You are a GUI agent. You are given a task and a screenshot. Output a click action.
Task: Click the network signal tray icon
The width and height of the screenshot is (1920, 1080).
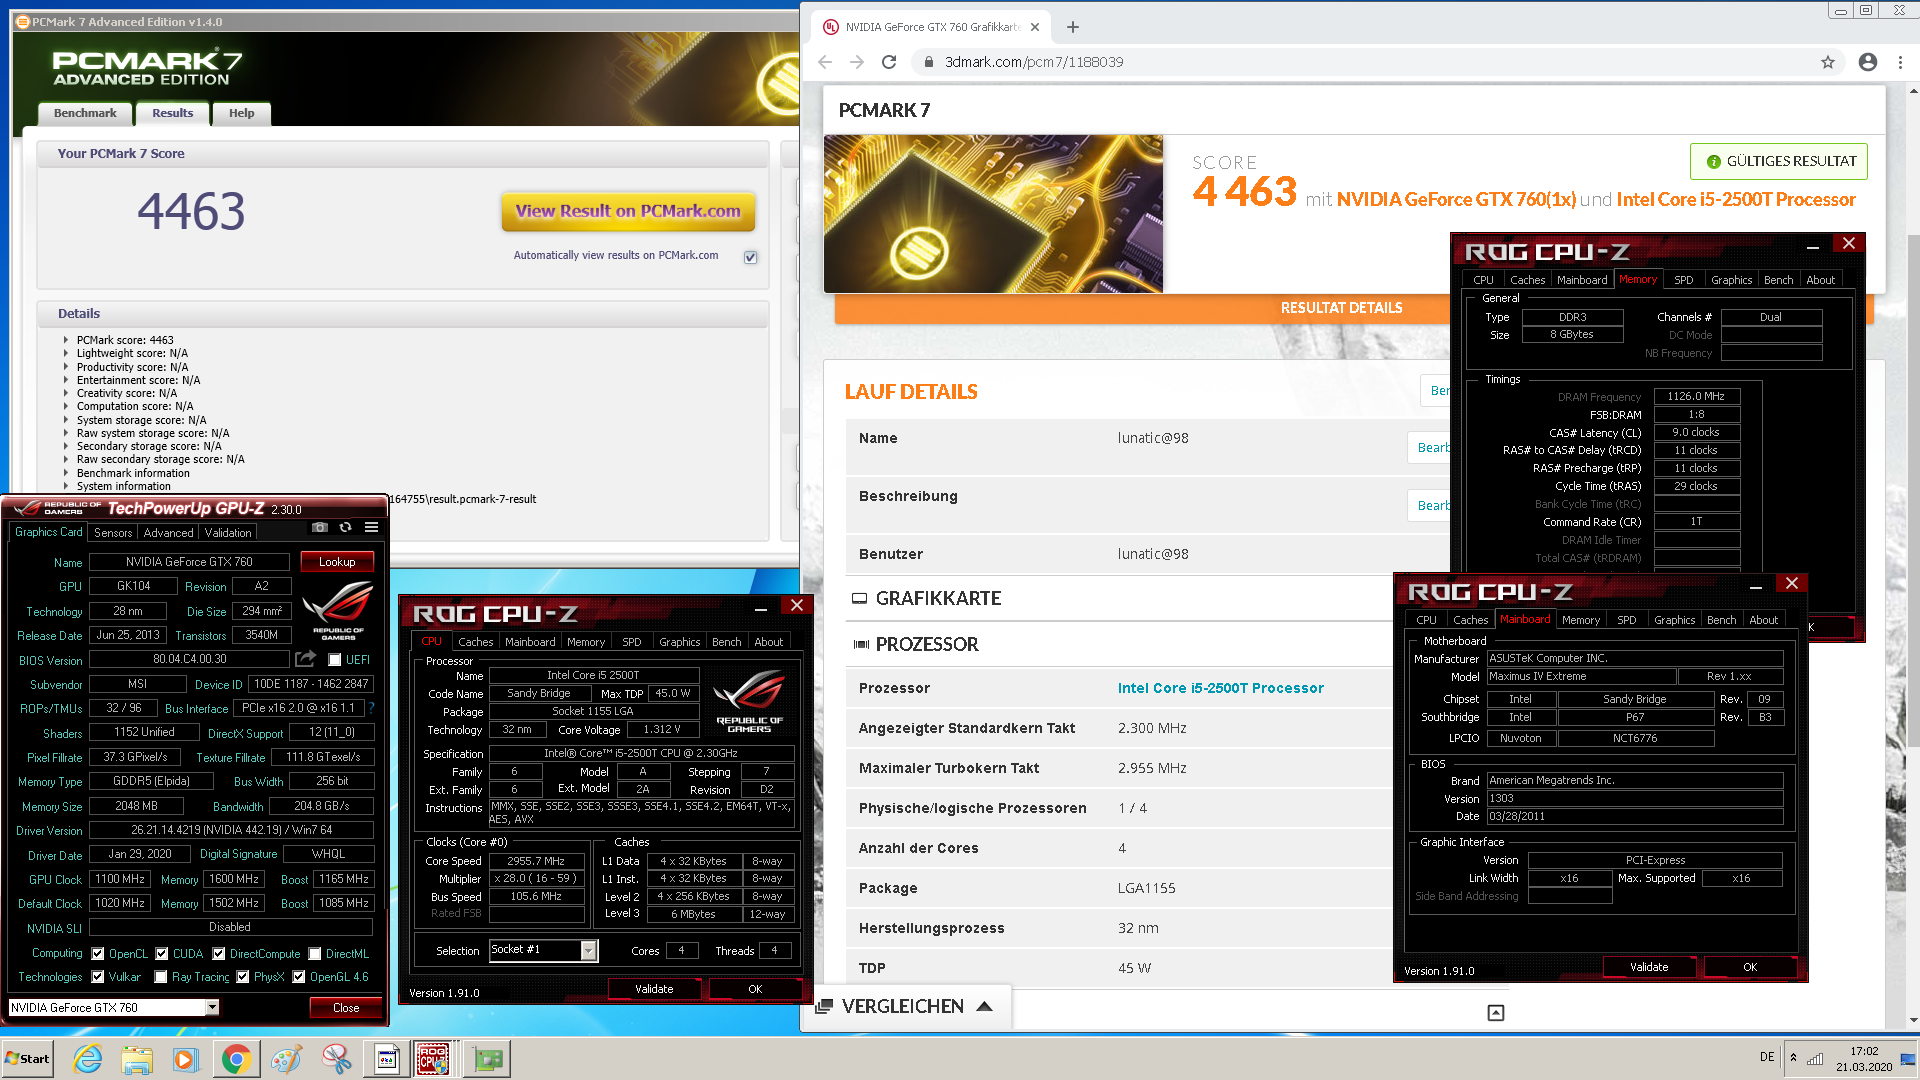[1816, 1058]
